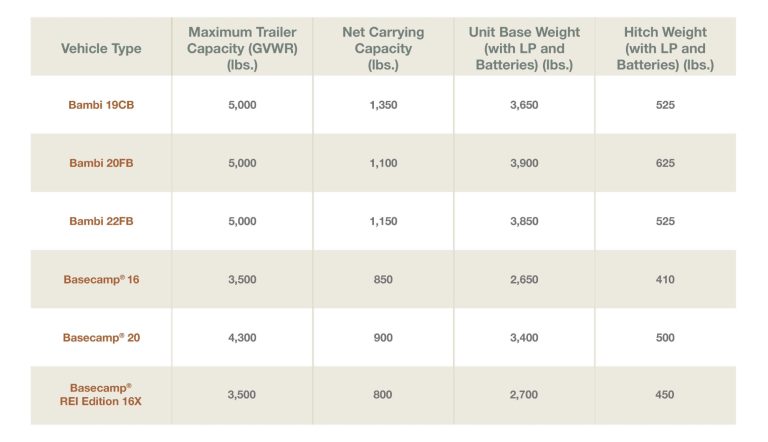Image resolution: width=768 pixels, height=442 pixels.
Task: Open the Bambi 19CB vehicle name
Action: pyautogui.click(x=101, y=104)
